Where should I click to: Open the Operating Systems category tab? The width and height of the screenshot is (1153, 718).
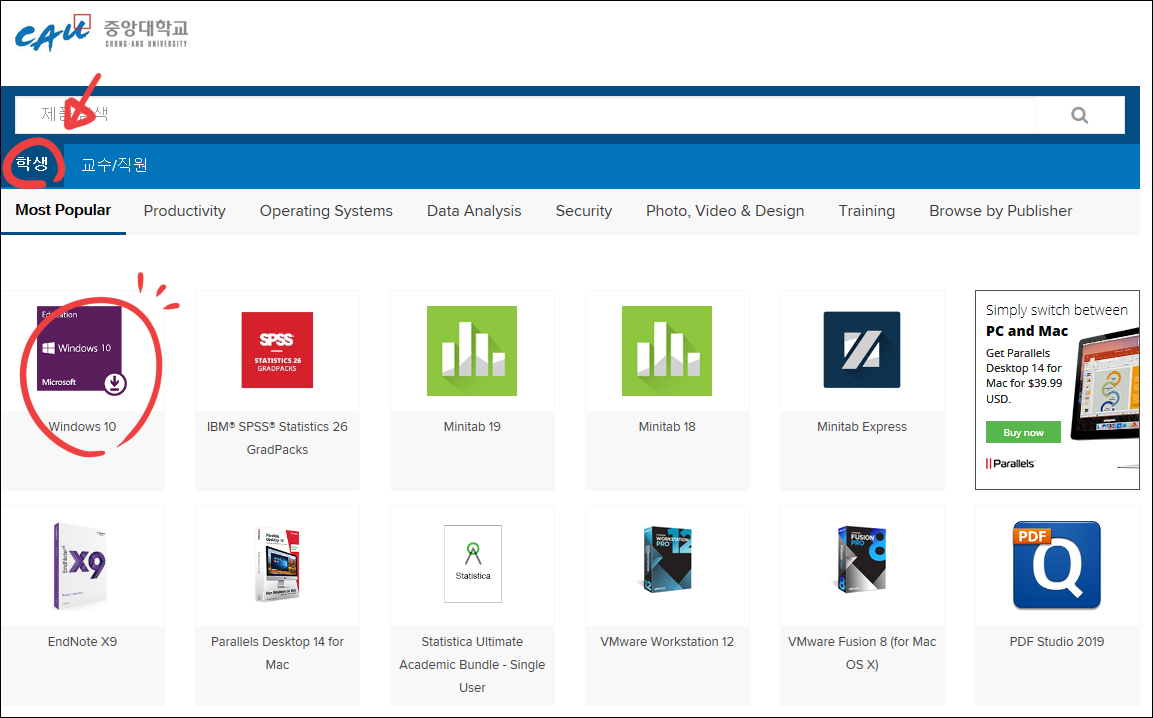[x=326, y=211]
